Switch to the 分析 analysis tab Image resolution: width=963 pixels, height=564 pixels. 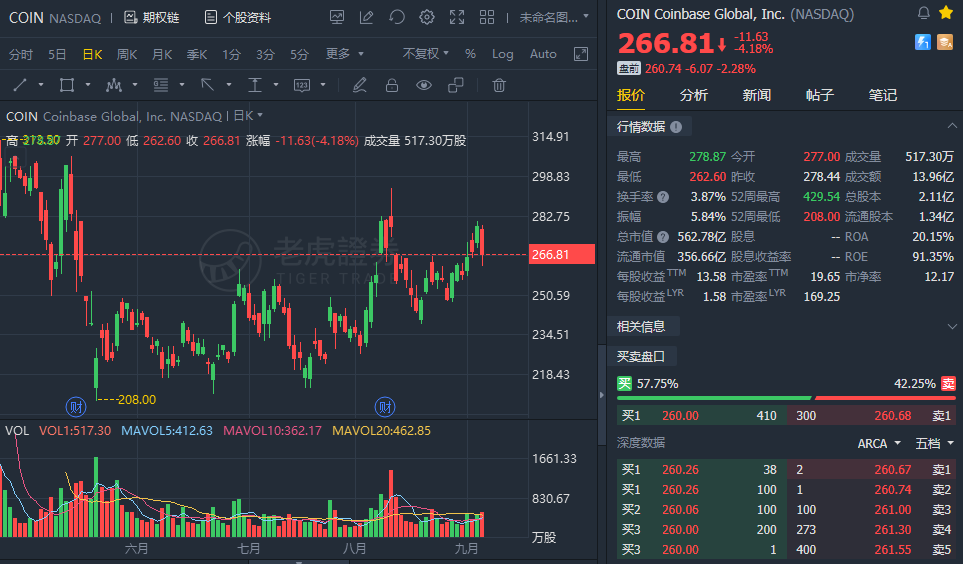click(x=694, y=95)
